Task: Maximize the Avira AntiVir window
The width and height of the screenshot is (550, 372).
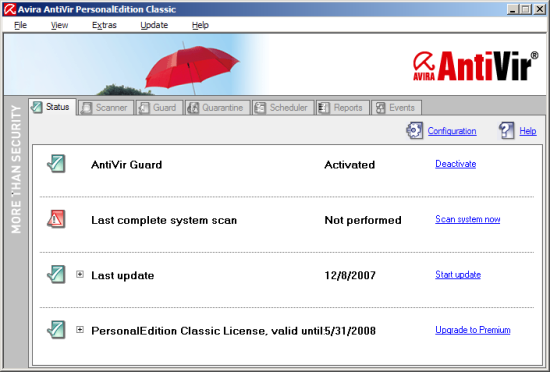Action: click(525, 9)
